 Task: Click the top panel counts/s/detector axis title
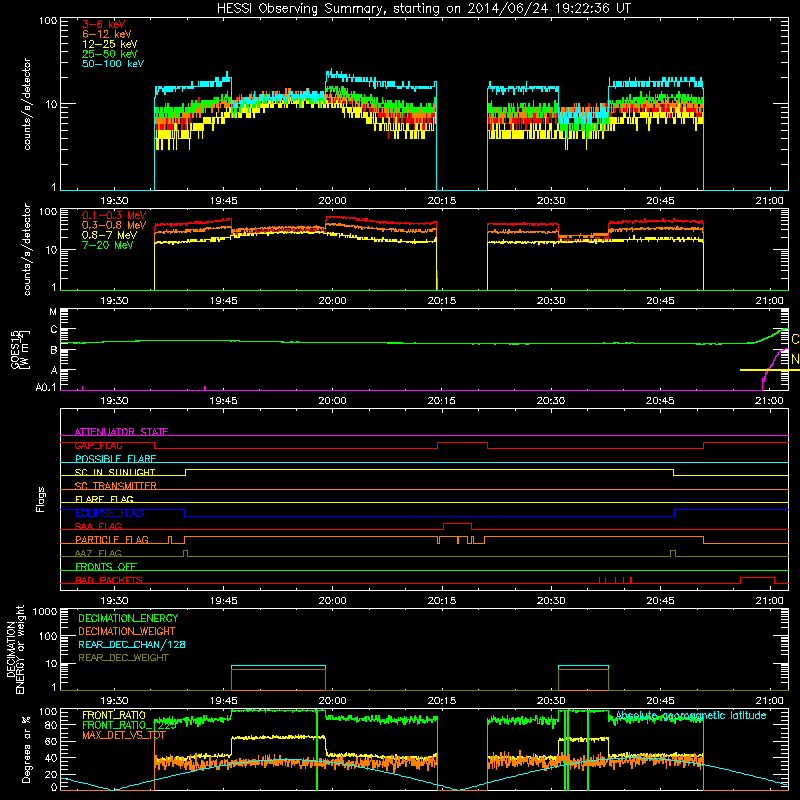click(27, 104)
